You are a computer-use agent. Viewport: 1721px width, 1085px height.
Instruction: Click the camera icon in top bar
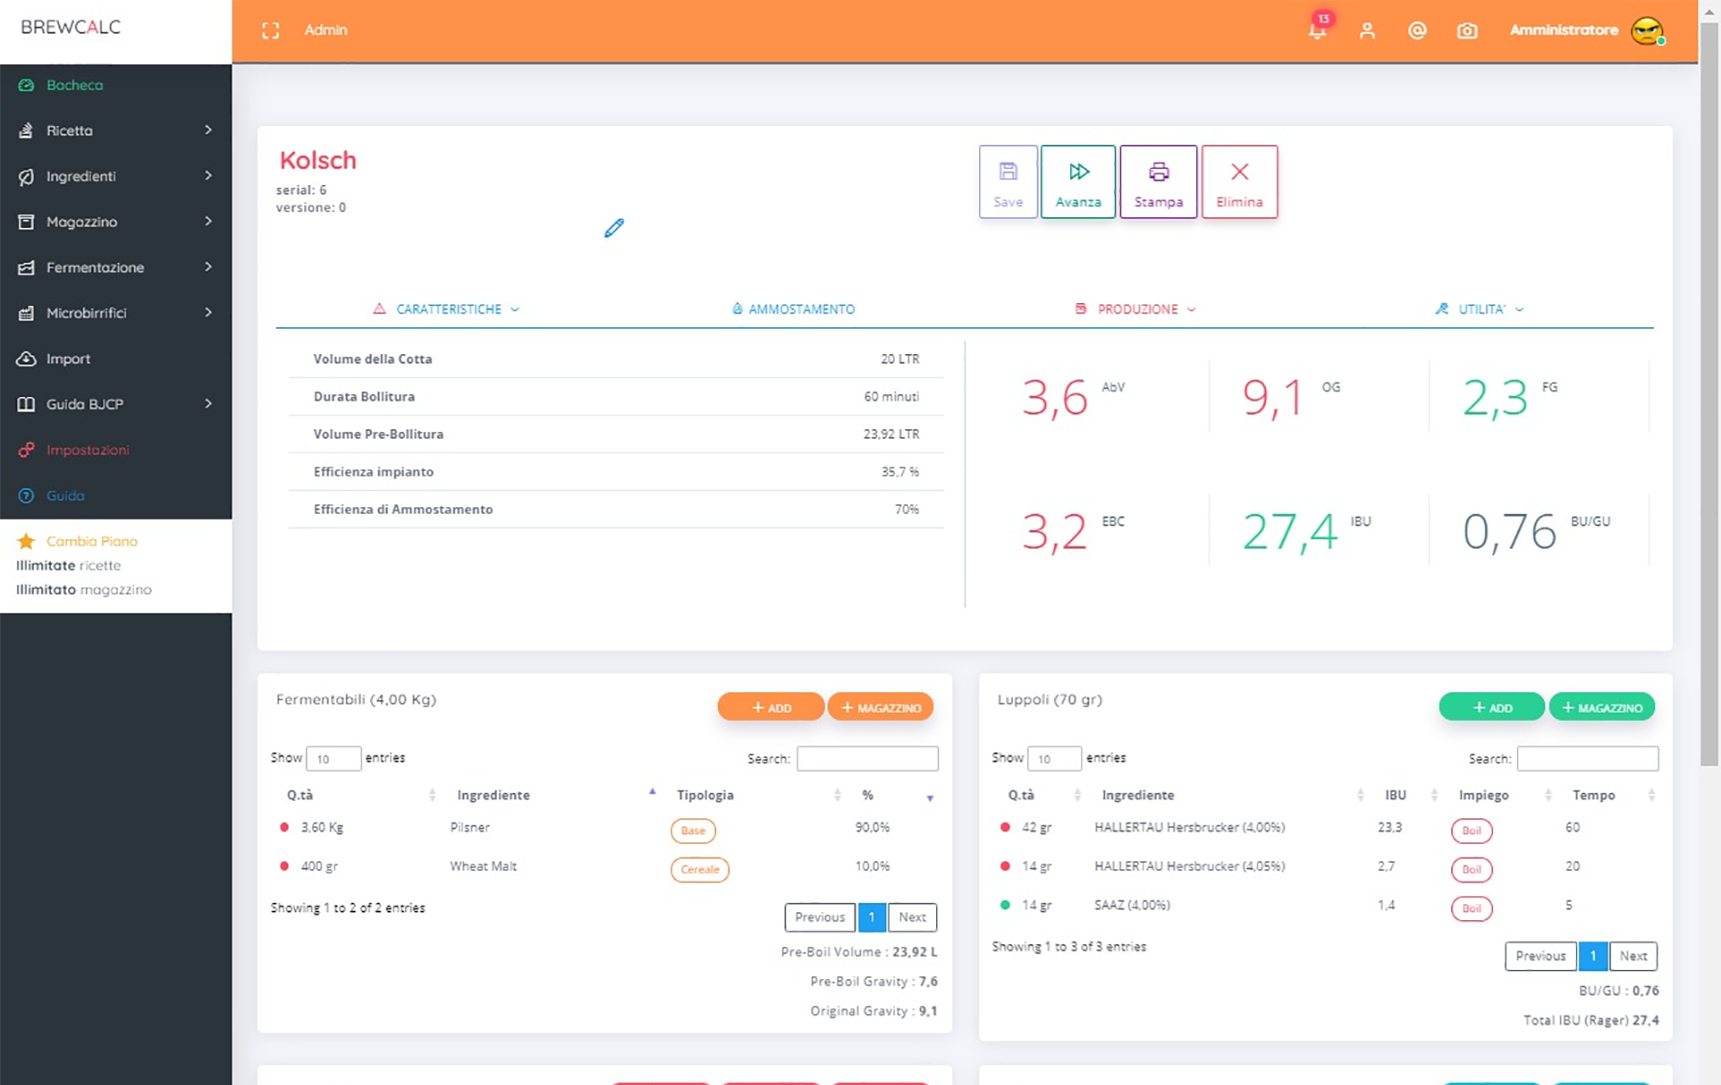tap(1467, 31)
